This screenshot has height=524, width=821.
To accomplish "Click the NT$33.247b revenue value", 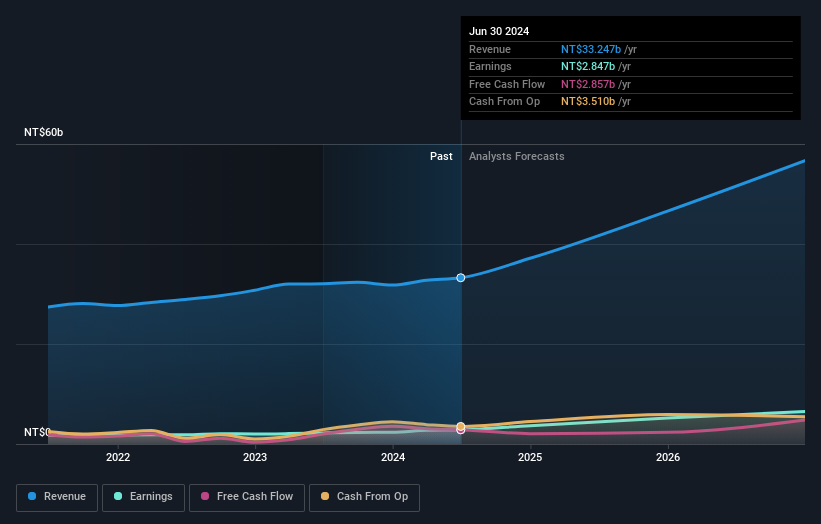I will point(591,49).
